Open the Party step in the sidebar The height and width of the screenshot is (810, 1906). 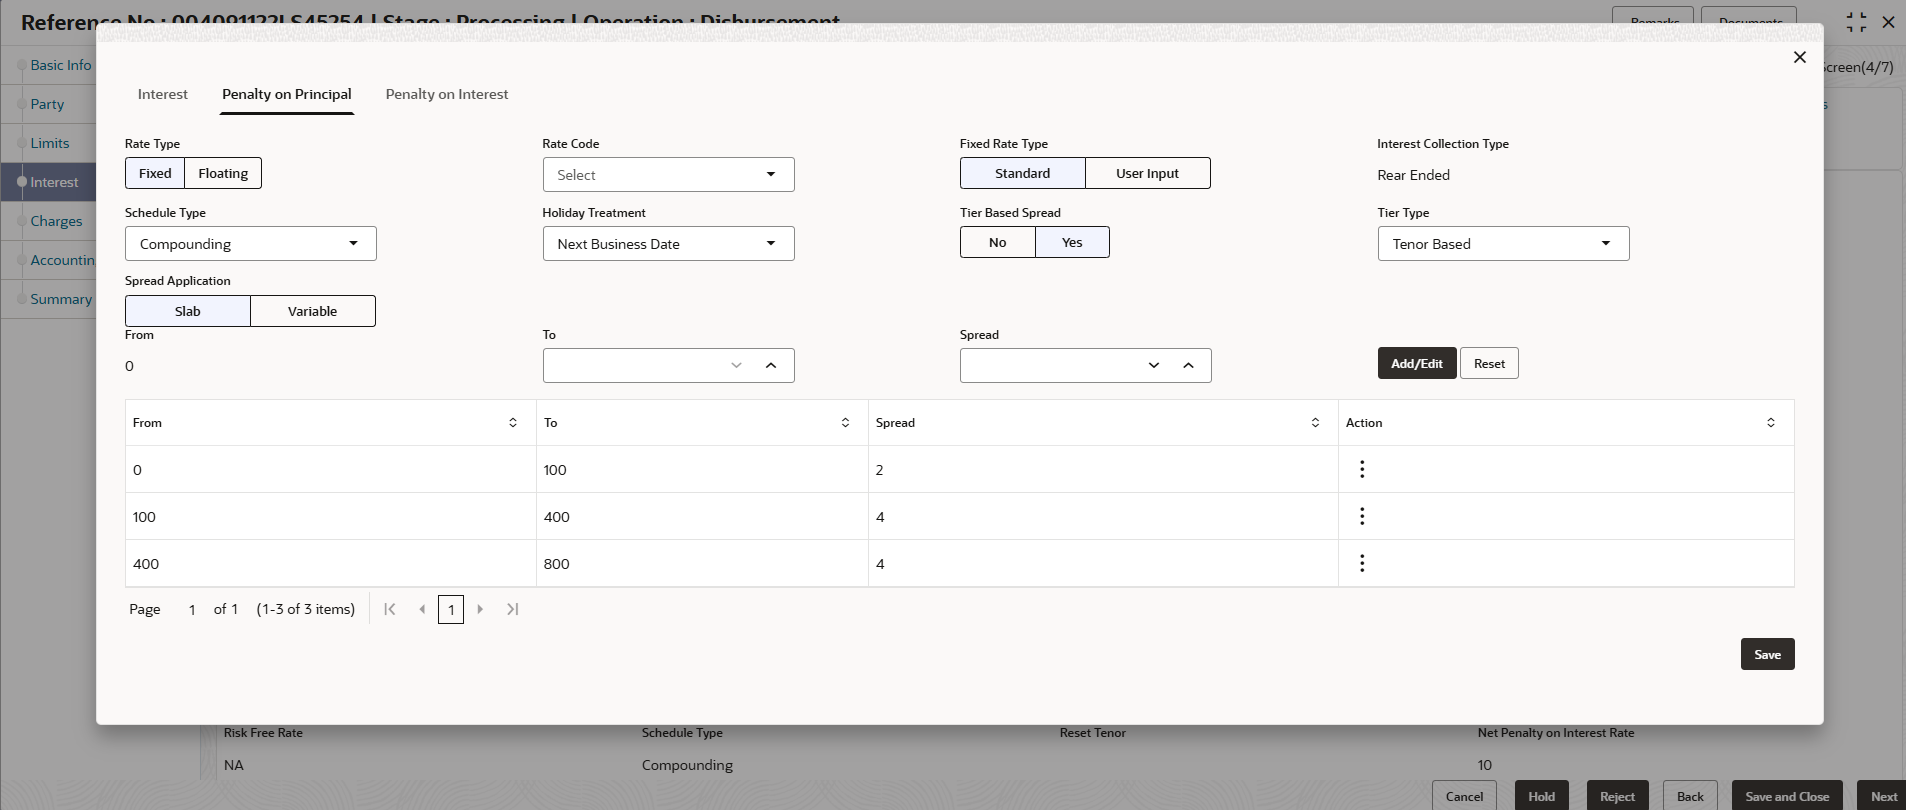point(47,104)
